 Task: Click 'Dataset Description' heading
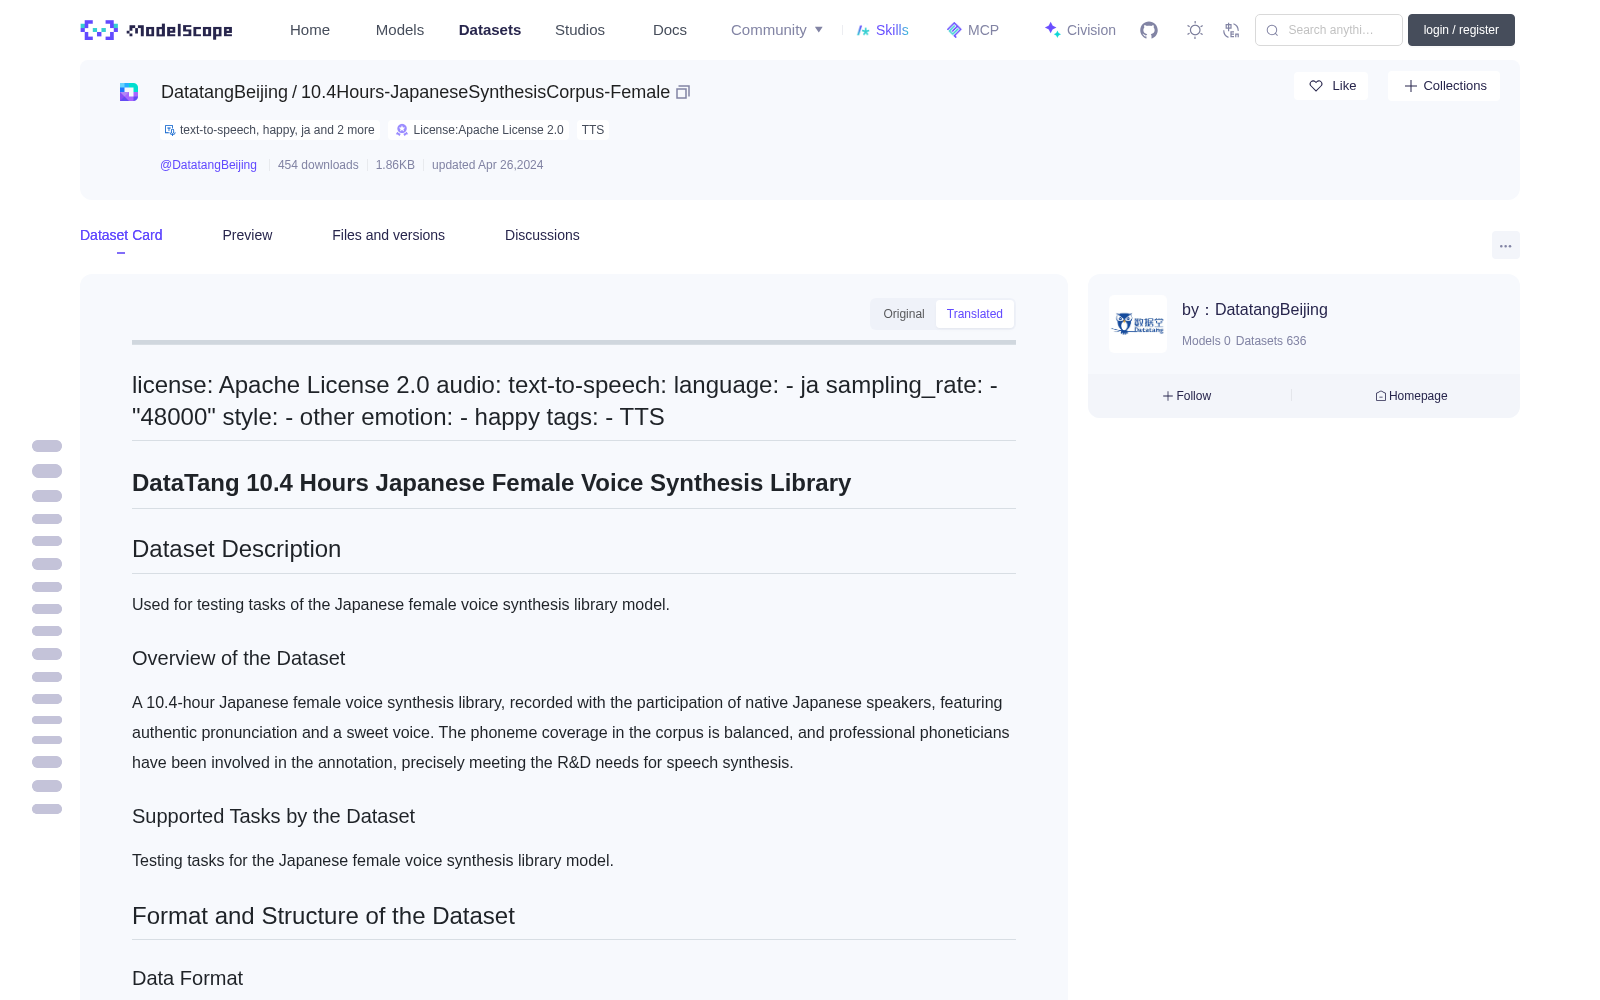click(236, 549)
